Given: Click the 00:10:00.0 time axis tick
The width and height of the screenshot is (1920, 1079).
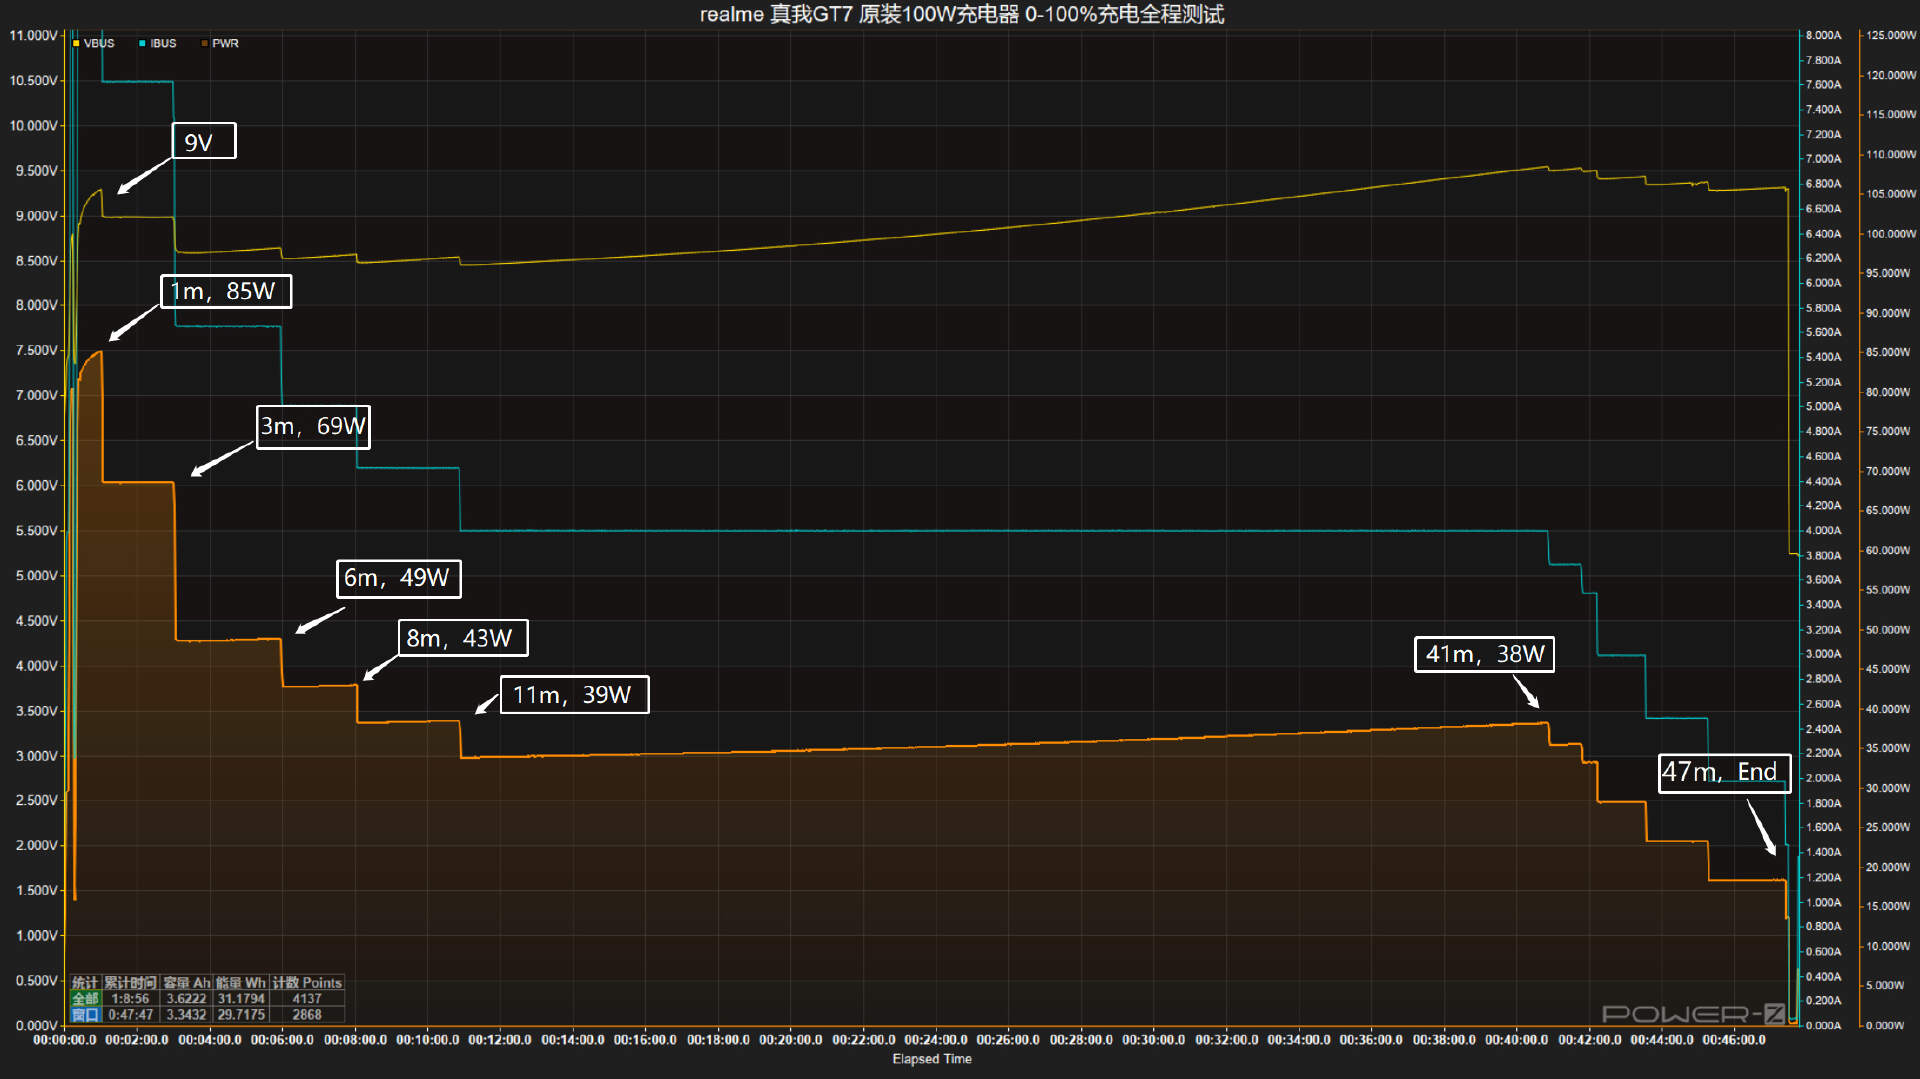Looking at the screenshot, I should tap(428, 1040).
